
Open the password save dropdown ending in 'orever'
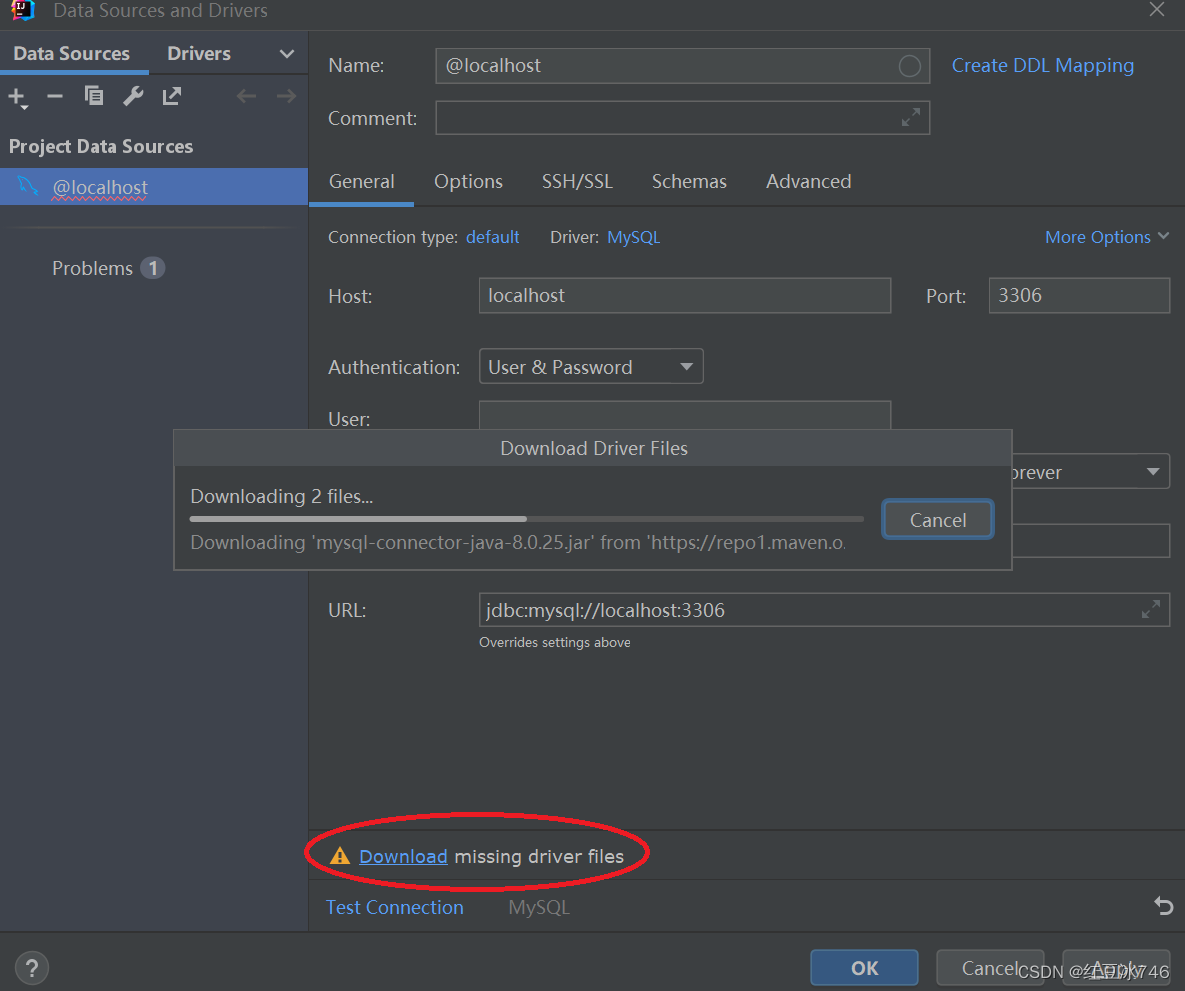click(x=1091, y=472)
